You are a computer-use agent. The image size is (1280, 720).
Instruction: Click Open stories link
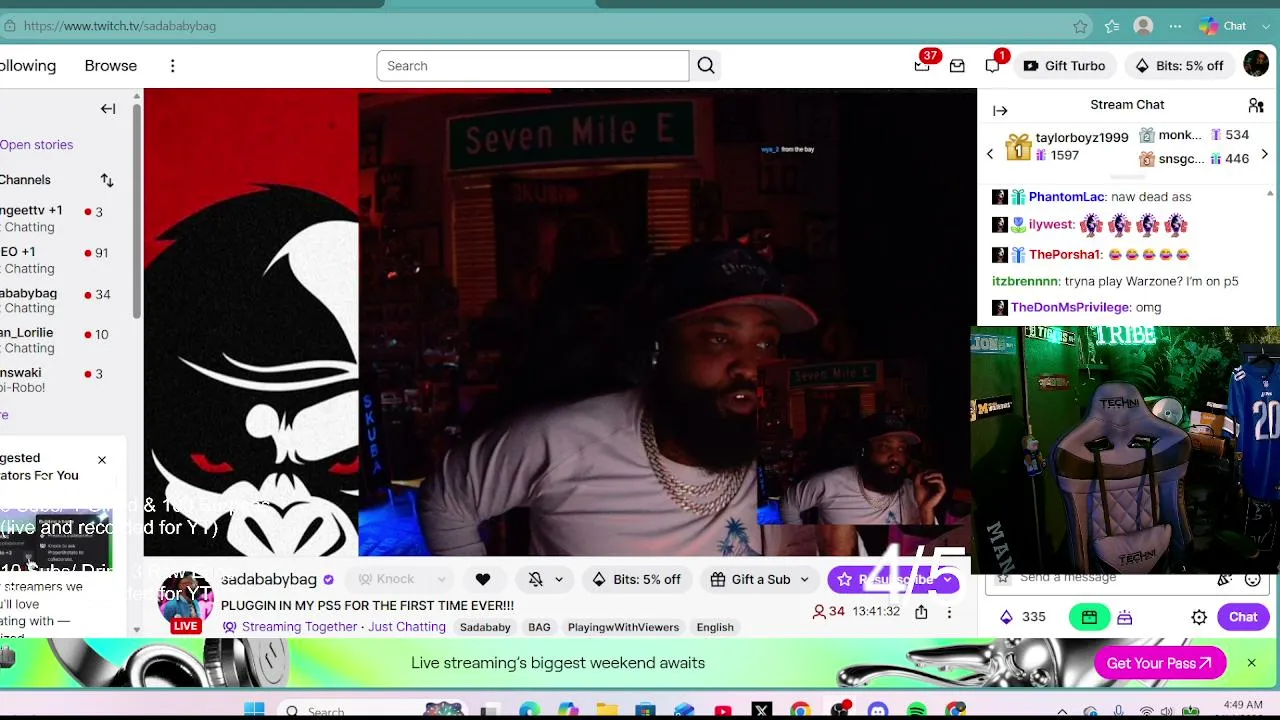point(36,145)
